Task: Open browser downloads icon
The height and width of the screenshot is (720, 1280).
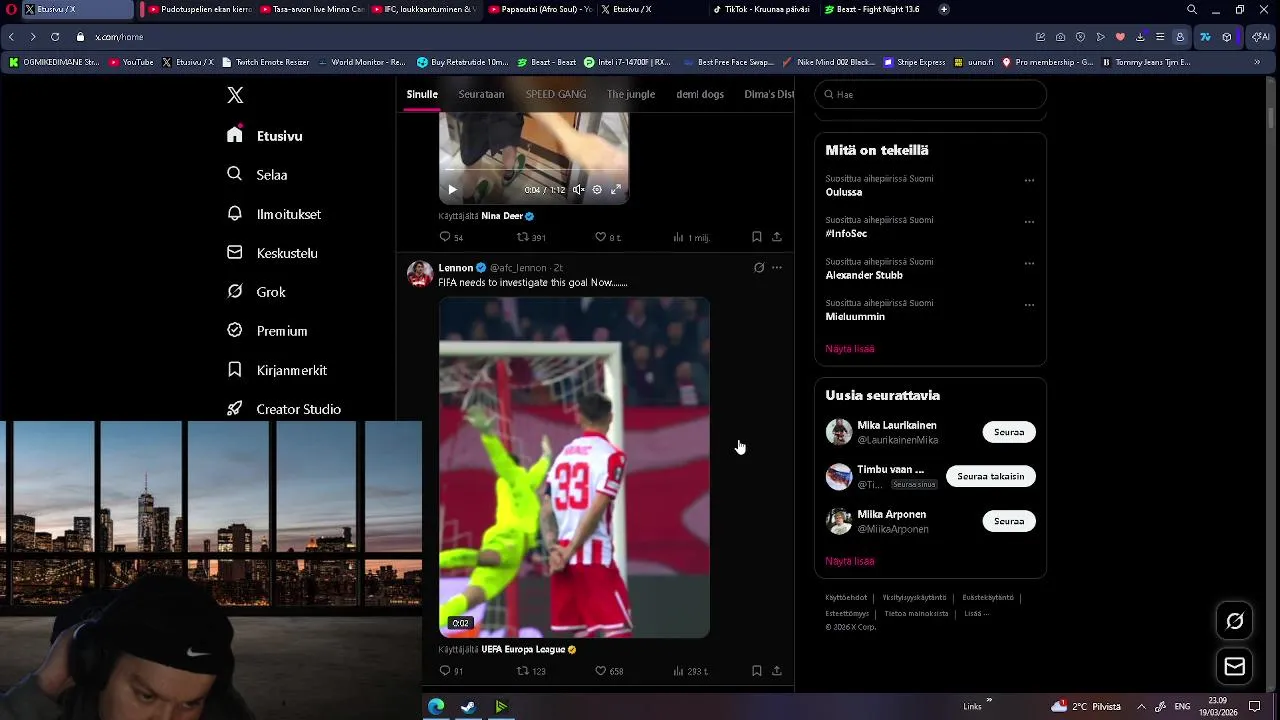Action: [1140, 37]
